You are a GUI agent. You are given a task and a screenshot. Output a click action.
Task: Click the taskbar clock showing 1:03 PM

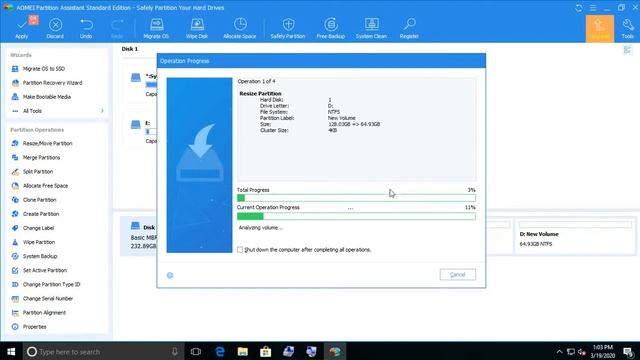603,351
